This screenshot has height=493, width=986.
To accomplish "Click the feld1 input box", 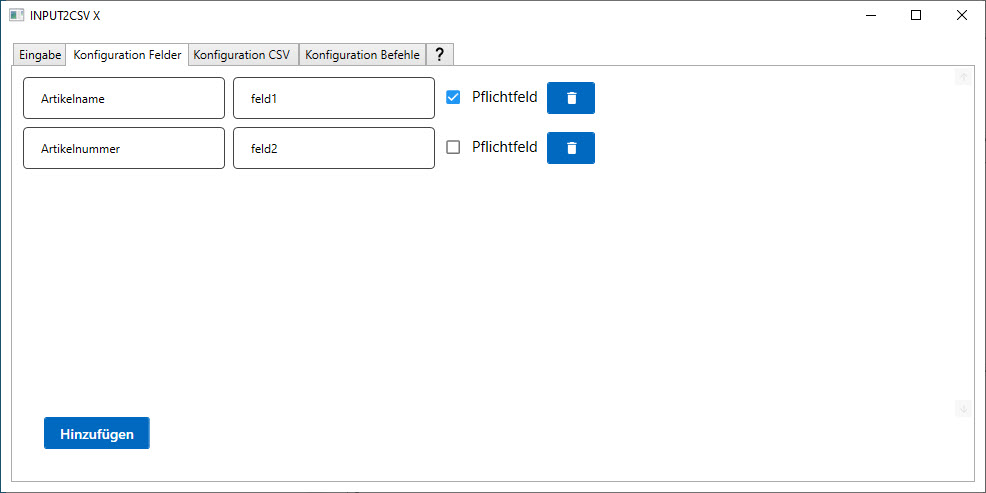I will tap(334, 98).
